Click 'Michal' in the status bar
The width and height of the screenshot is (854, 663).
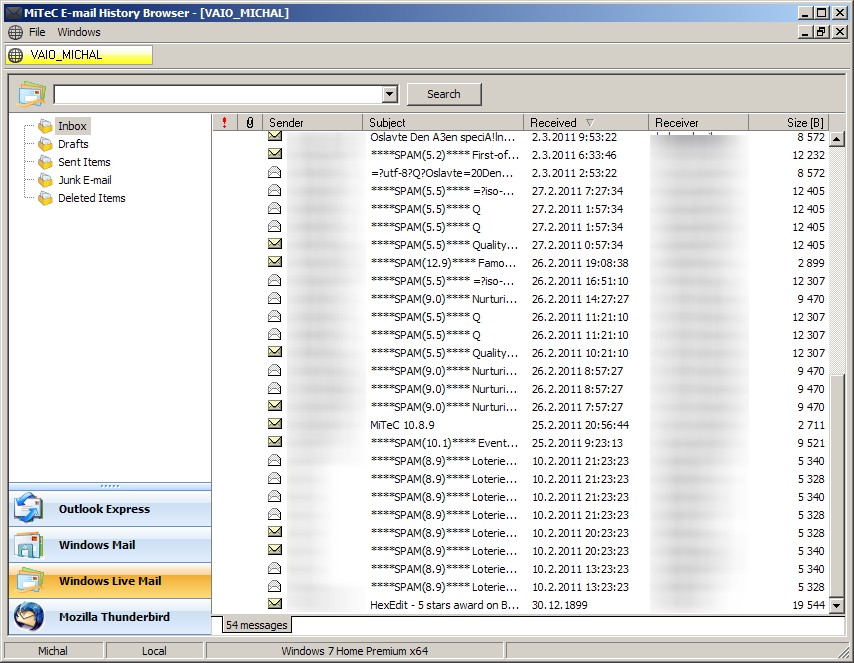(x=53, y=651)
